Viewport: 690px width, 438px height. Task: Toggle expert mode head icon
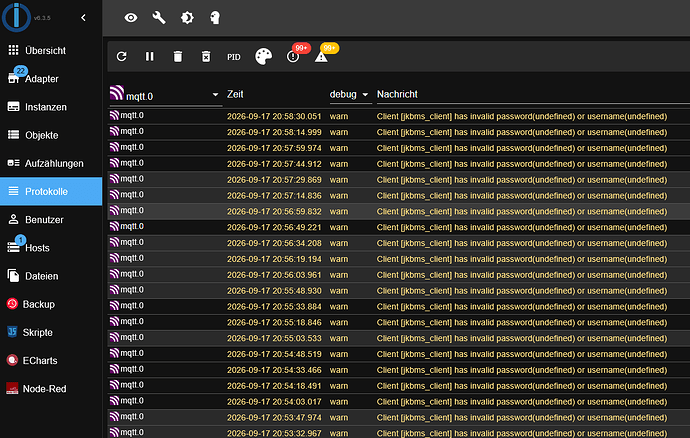click(x=215, y=18)
